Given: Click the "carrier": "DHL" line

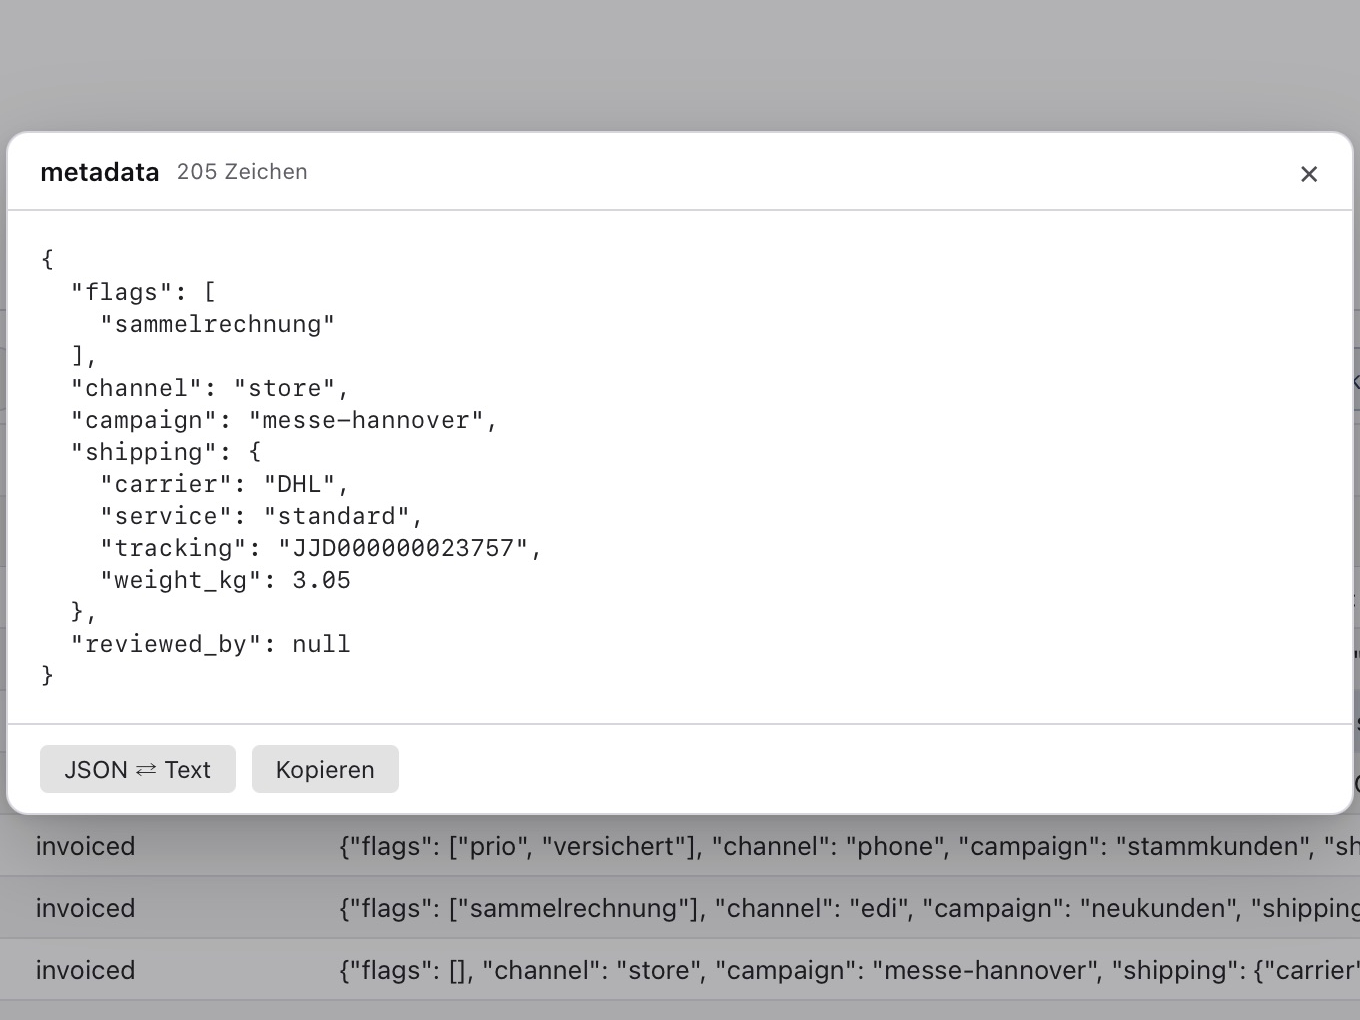Looking at the screenshot, I should 225,484.
